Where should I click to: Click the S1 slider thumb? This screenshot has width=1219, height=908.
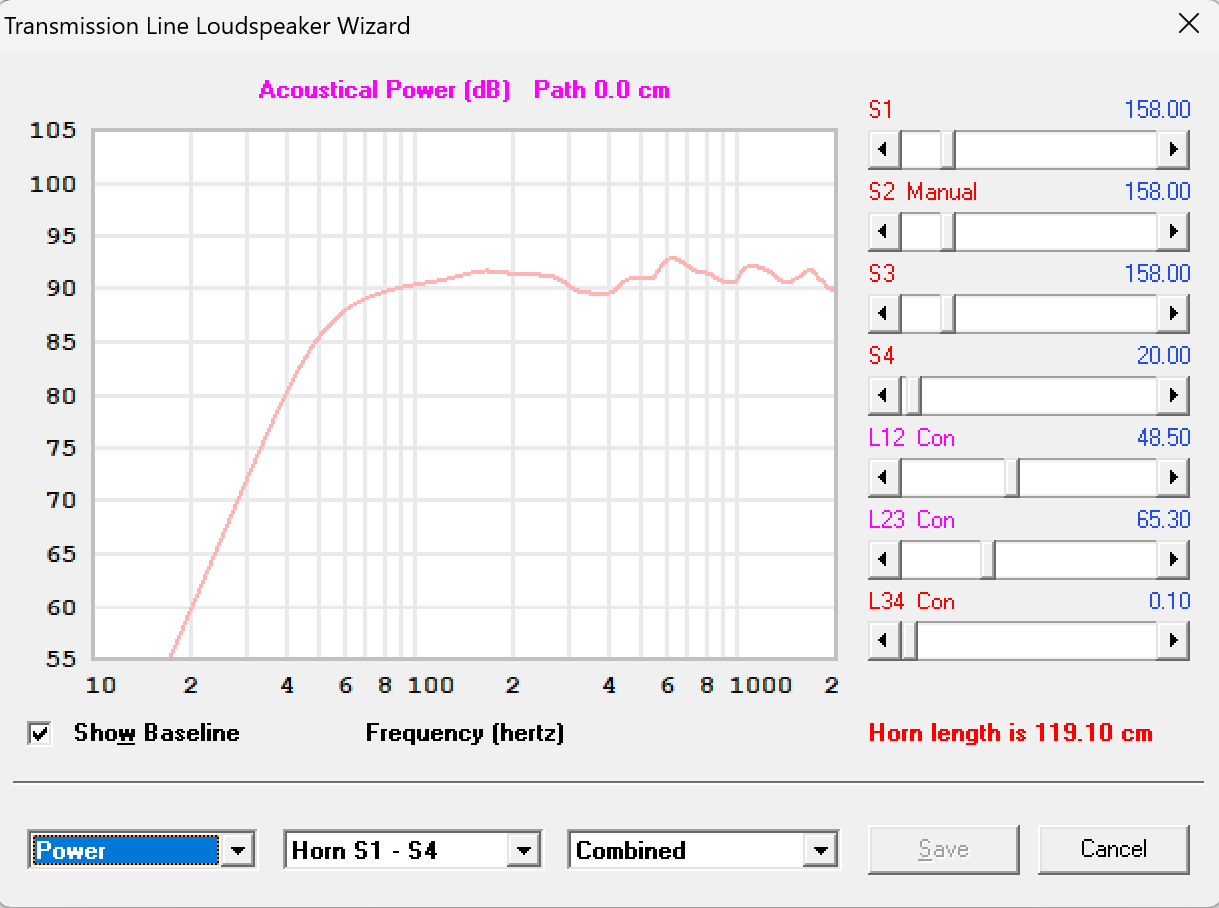click(x=948, y=151)
